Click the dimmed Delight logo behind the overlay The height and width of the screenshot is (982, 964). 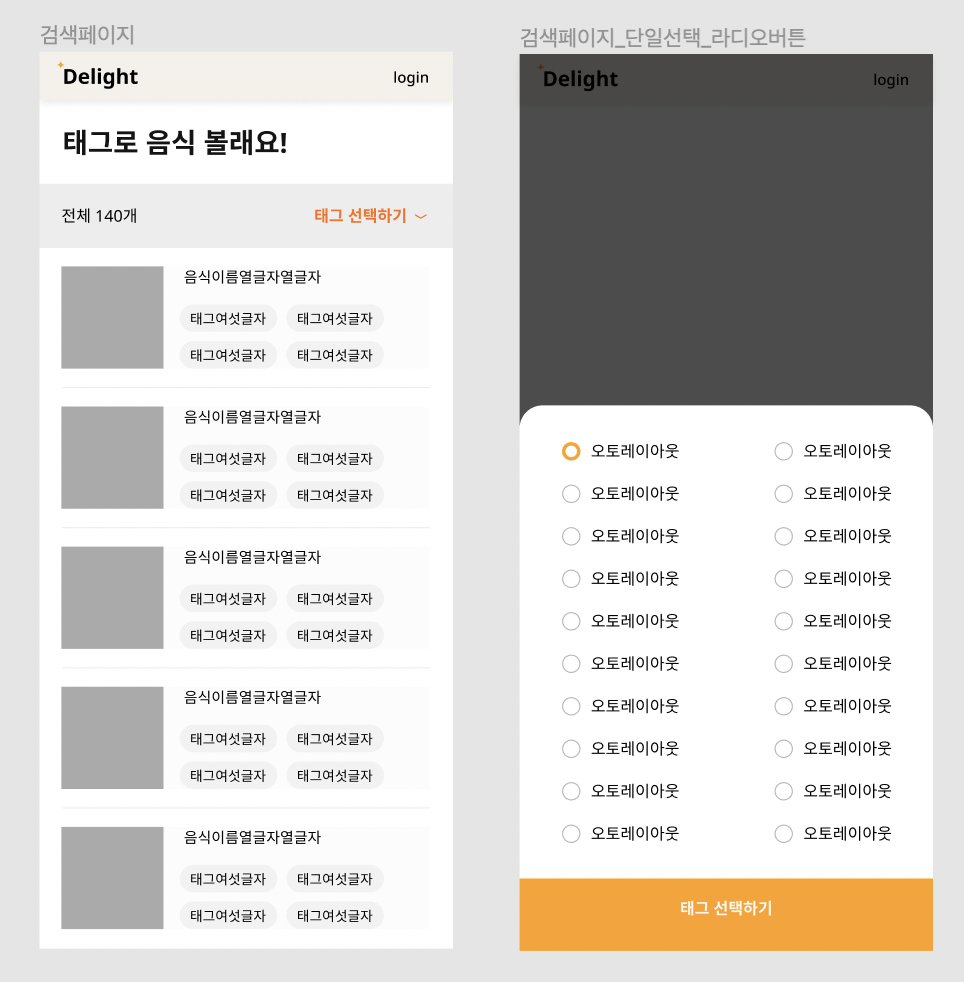579,79
